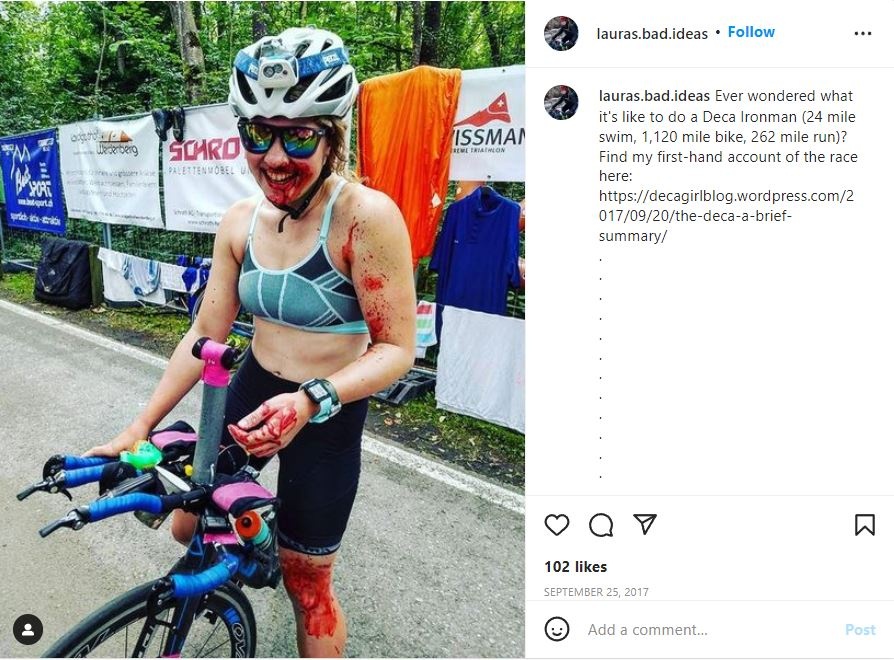The height and width of the screenshot is (660, 894).
Task: Open caption username lauras.bad.ideas
Action: [x=654, y=96]
